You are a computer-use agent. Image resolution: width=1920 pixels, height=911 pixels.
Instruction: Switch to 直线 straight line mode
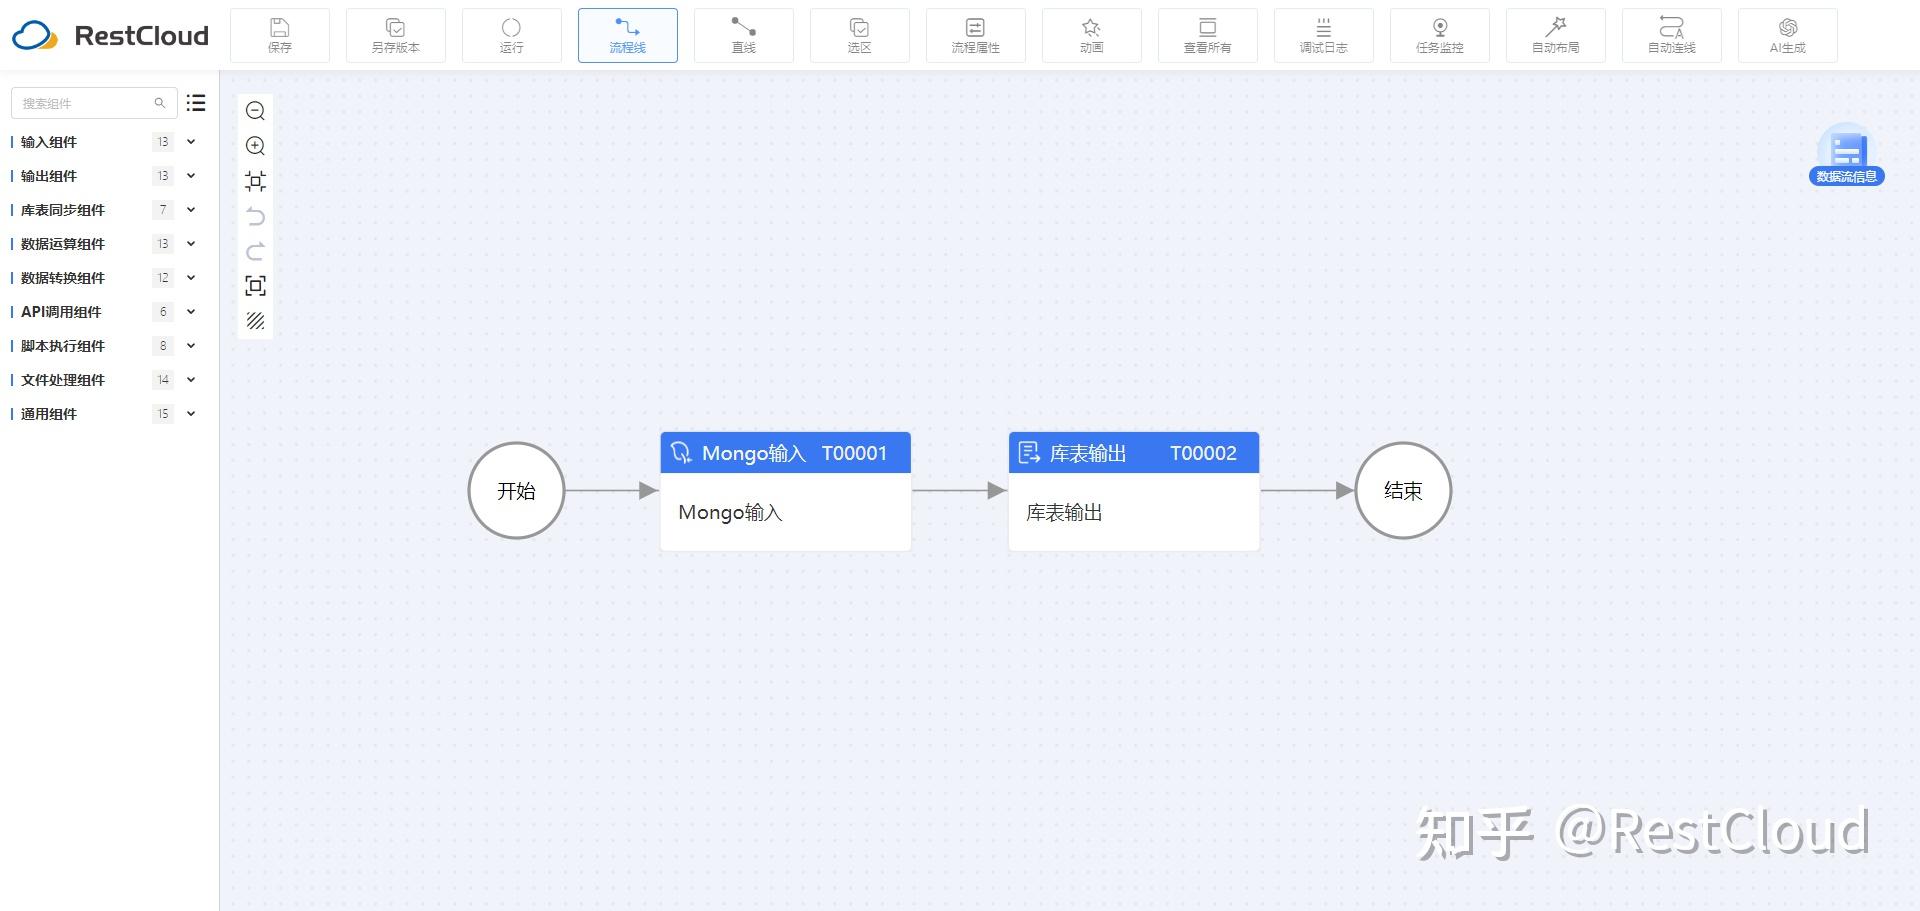743,34
